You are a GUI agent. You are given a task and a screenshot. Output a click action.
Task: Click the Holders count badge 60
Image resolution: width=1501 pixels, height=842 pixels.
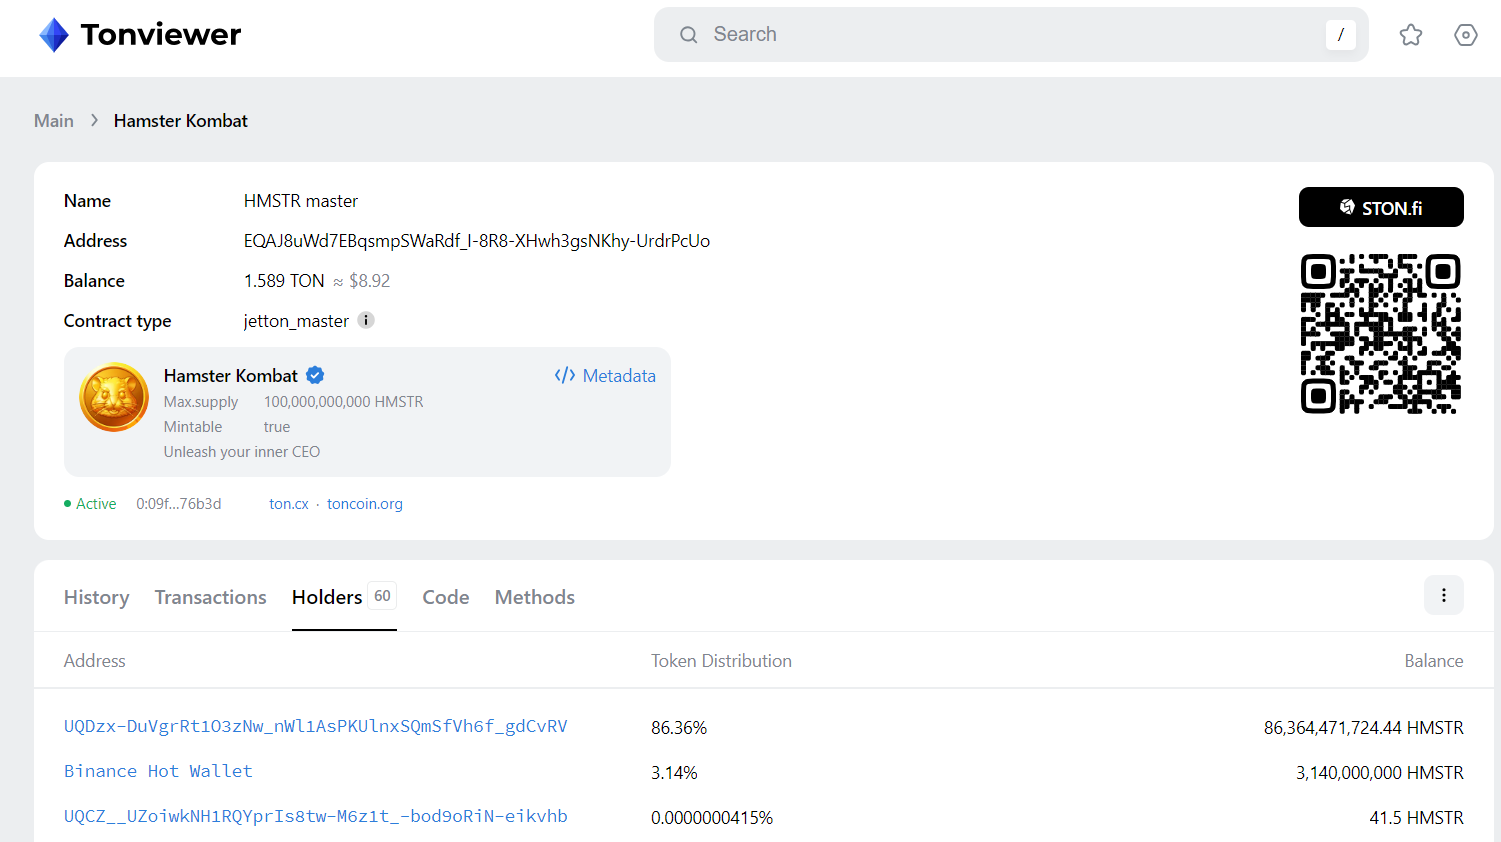point(383,596)
